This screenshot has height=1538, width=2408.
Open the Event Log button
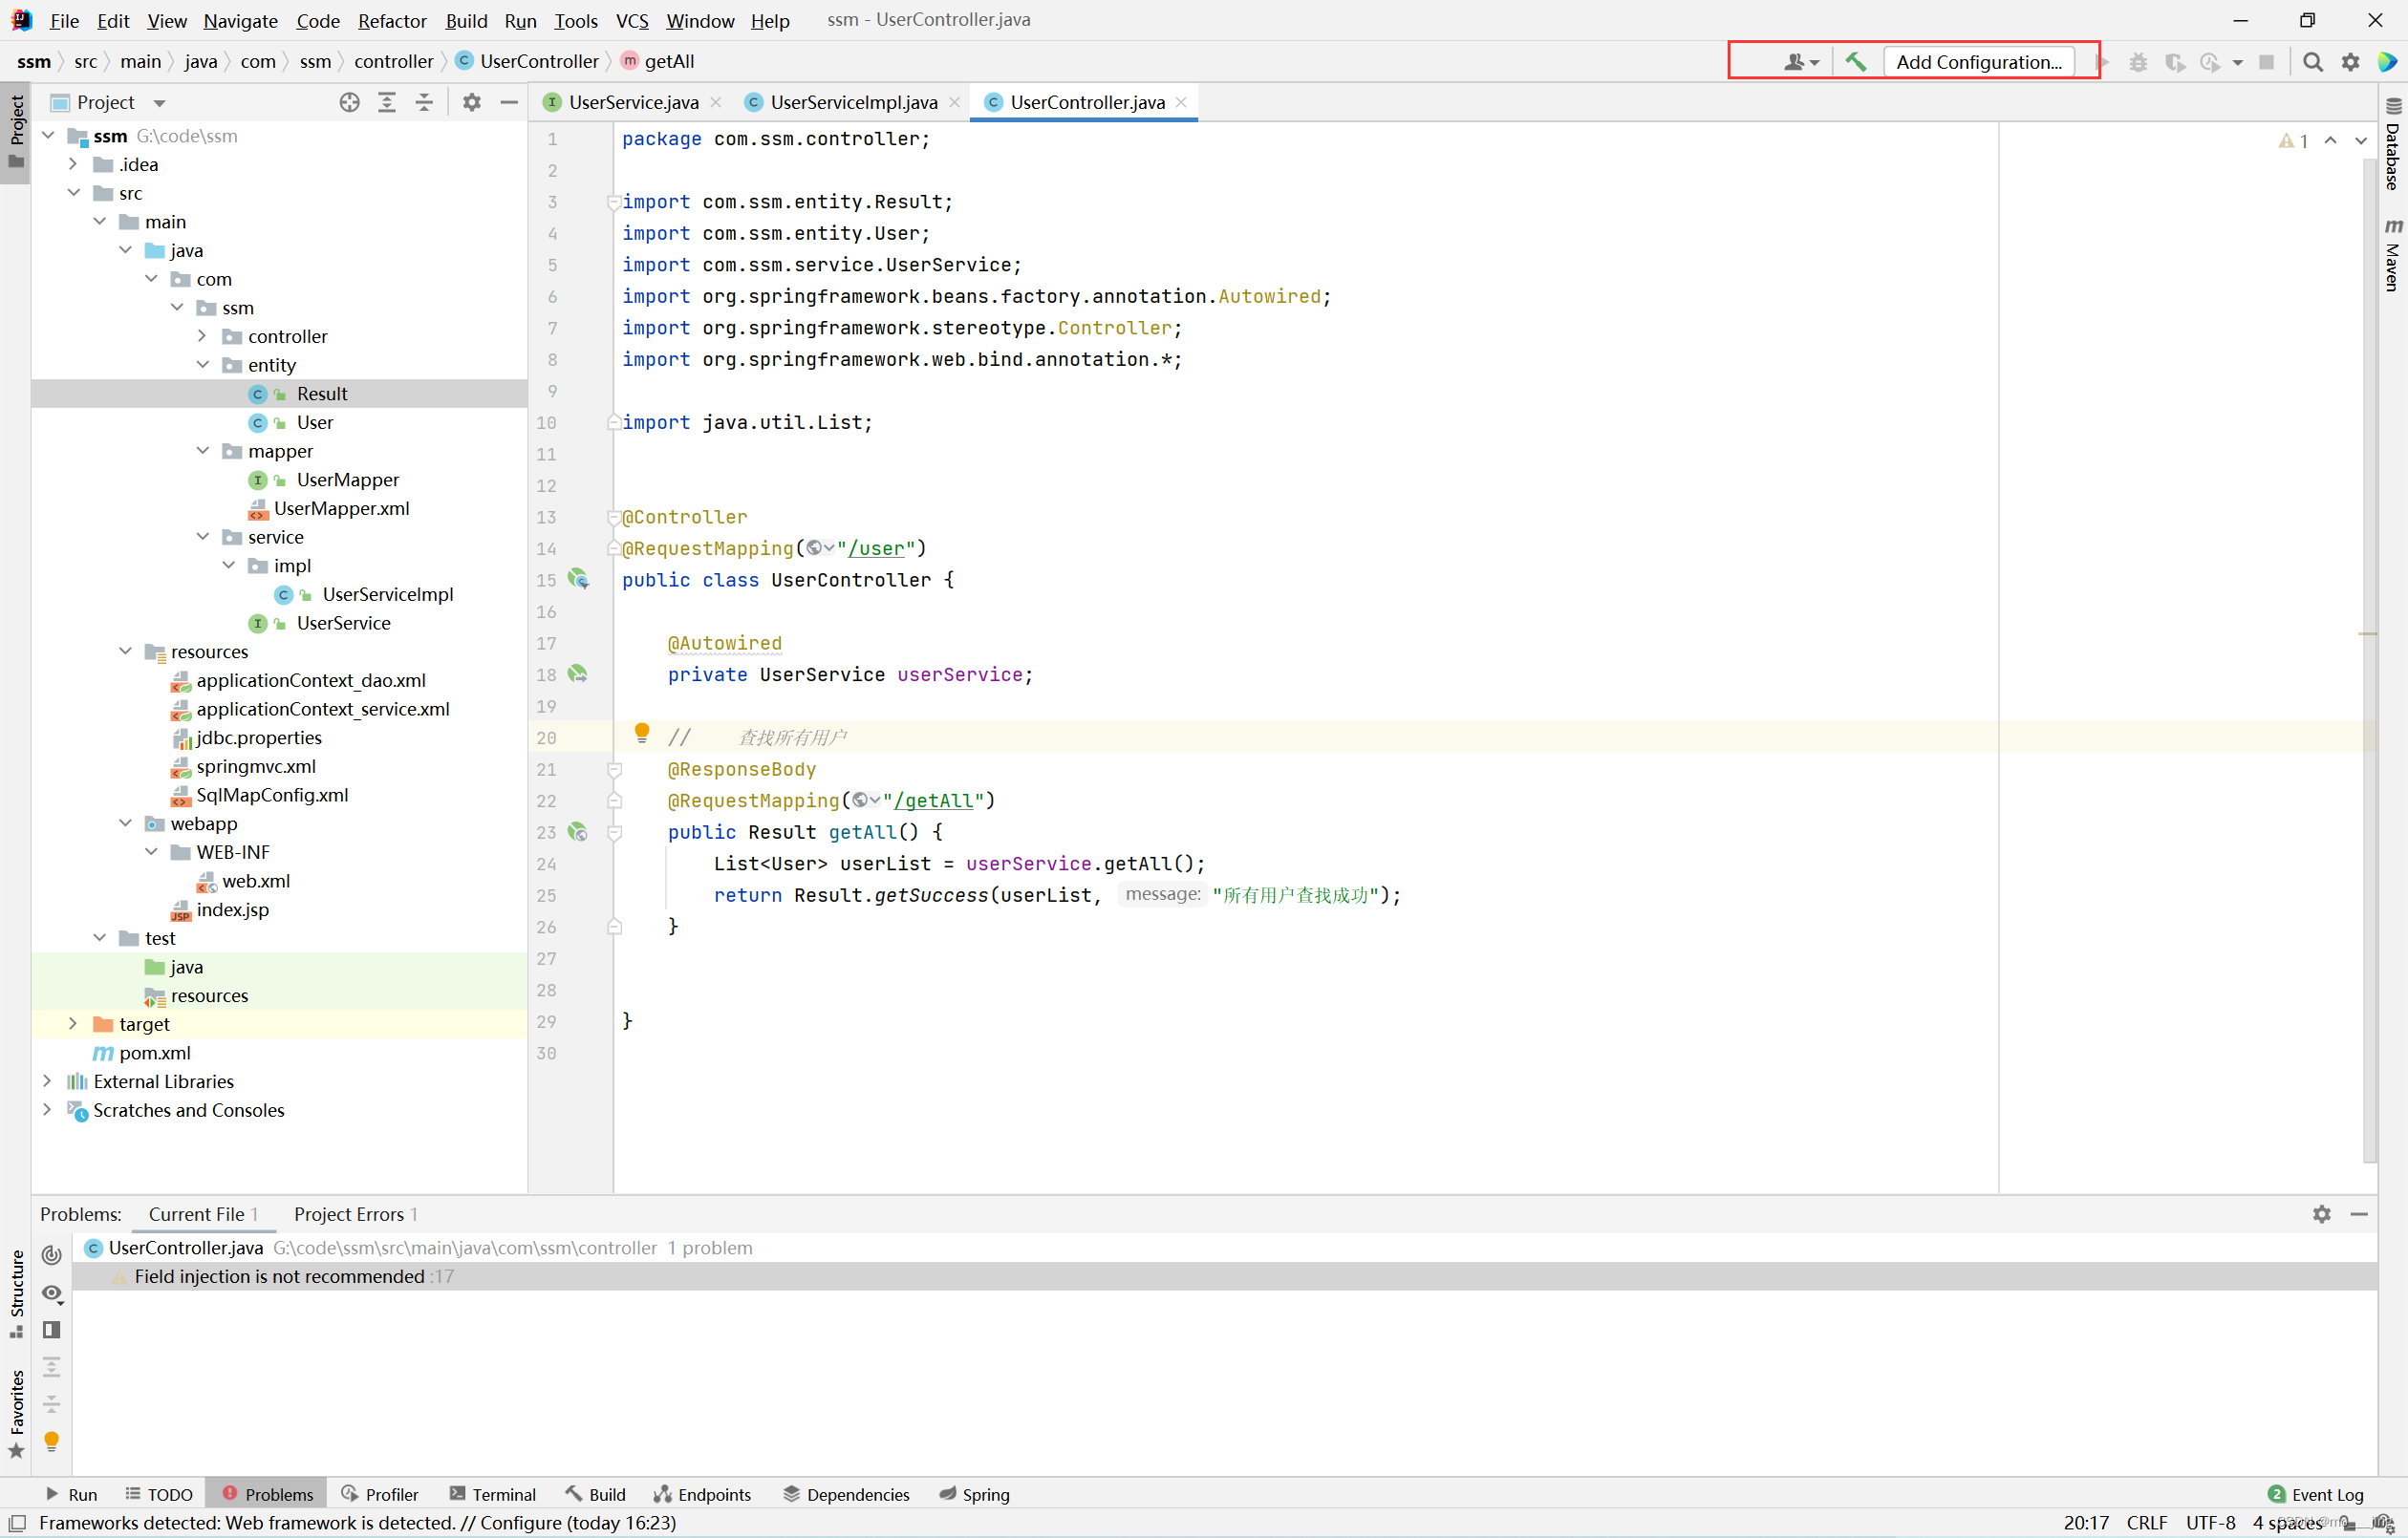point(2316,1494)
